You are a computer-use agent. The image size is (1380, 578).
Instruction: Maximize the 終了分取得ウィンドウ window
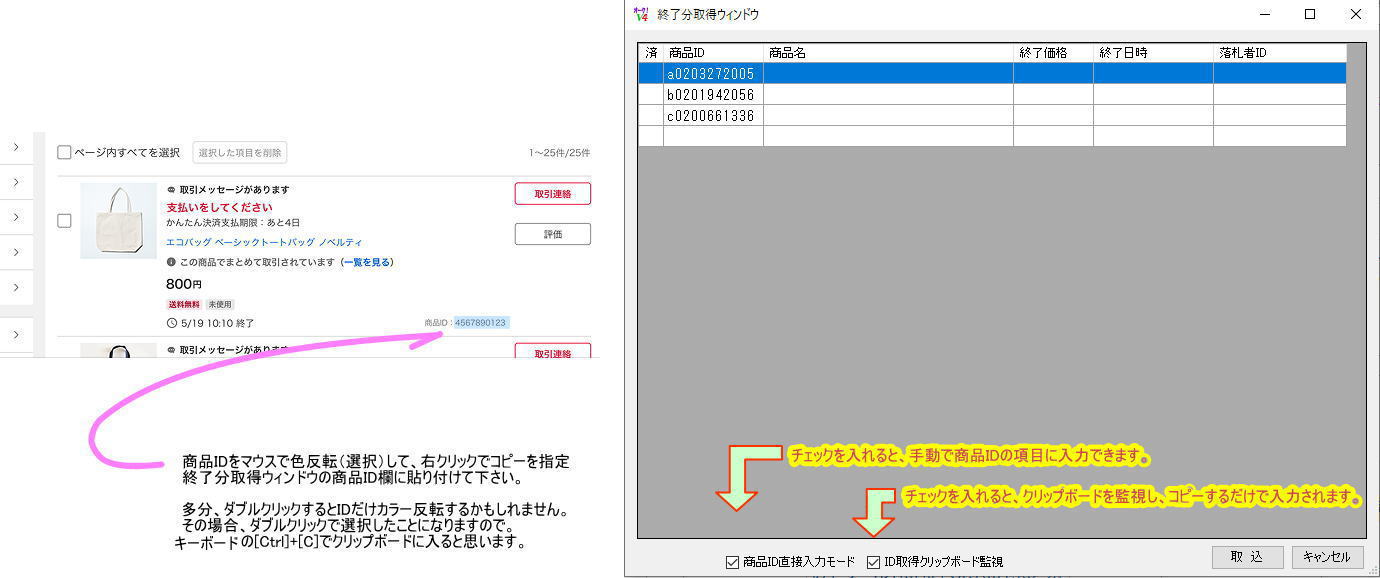(1310, 14)
